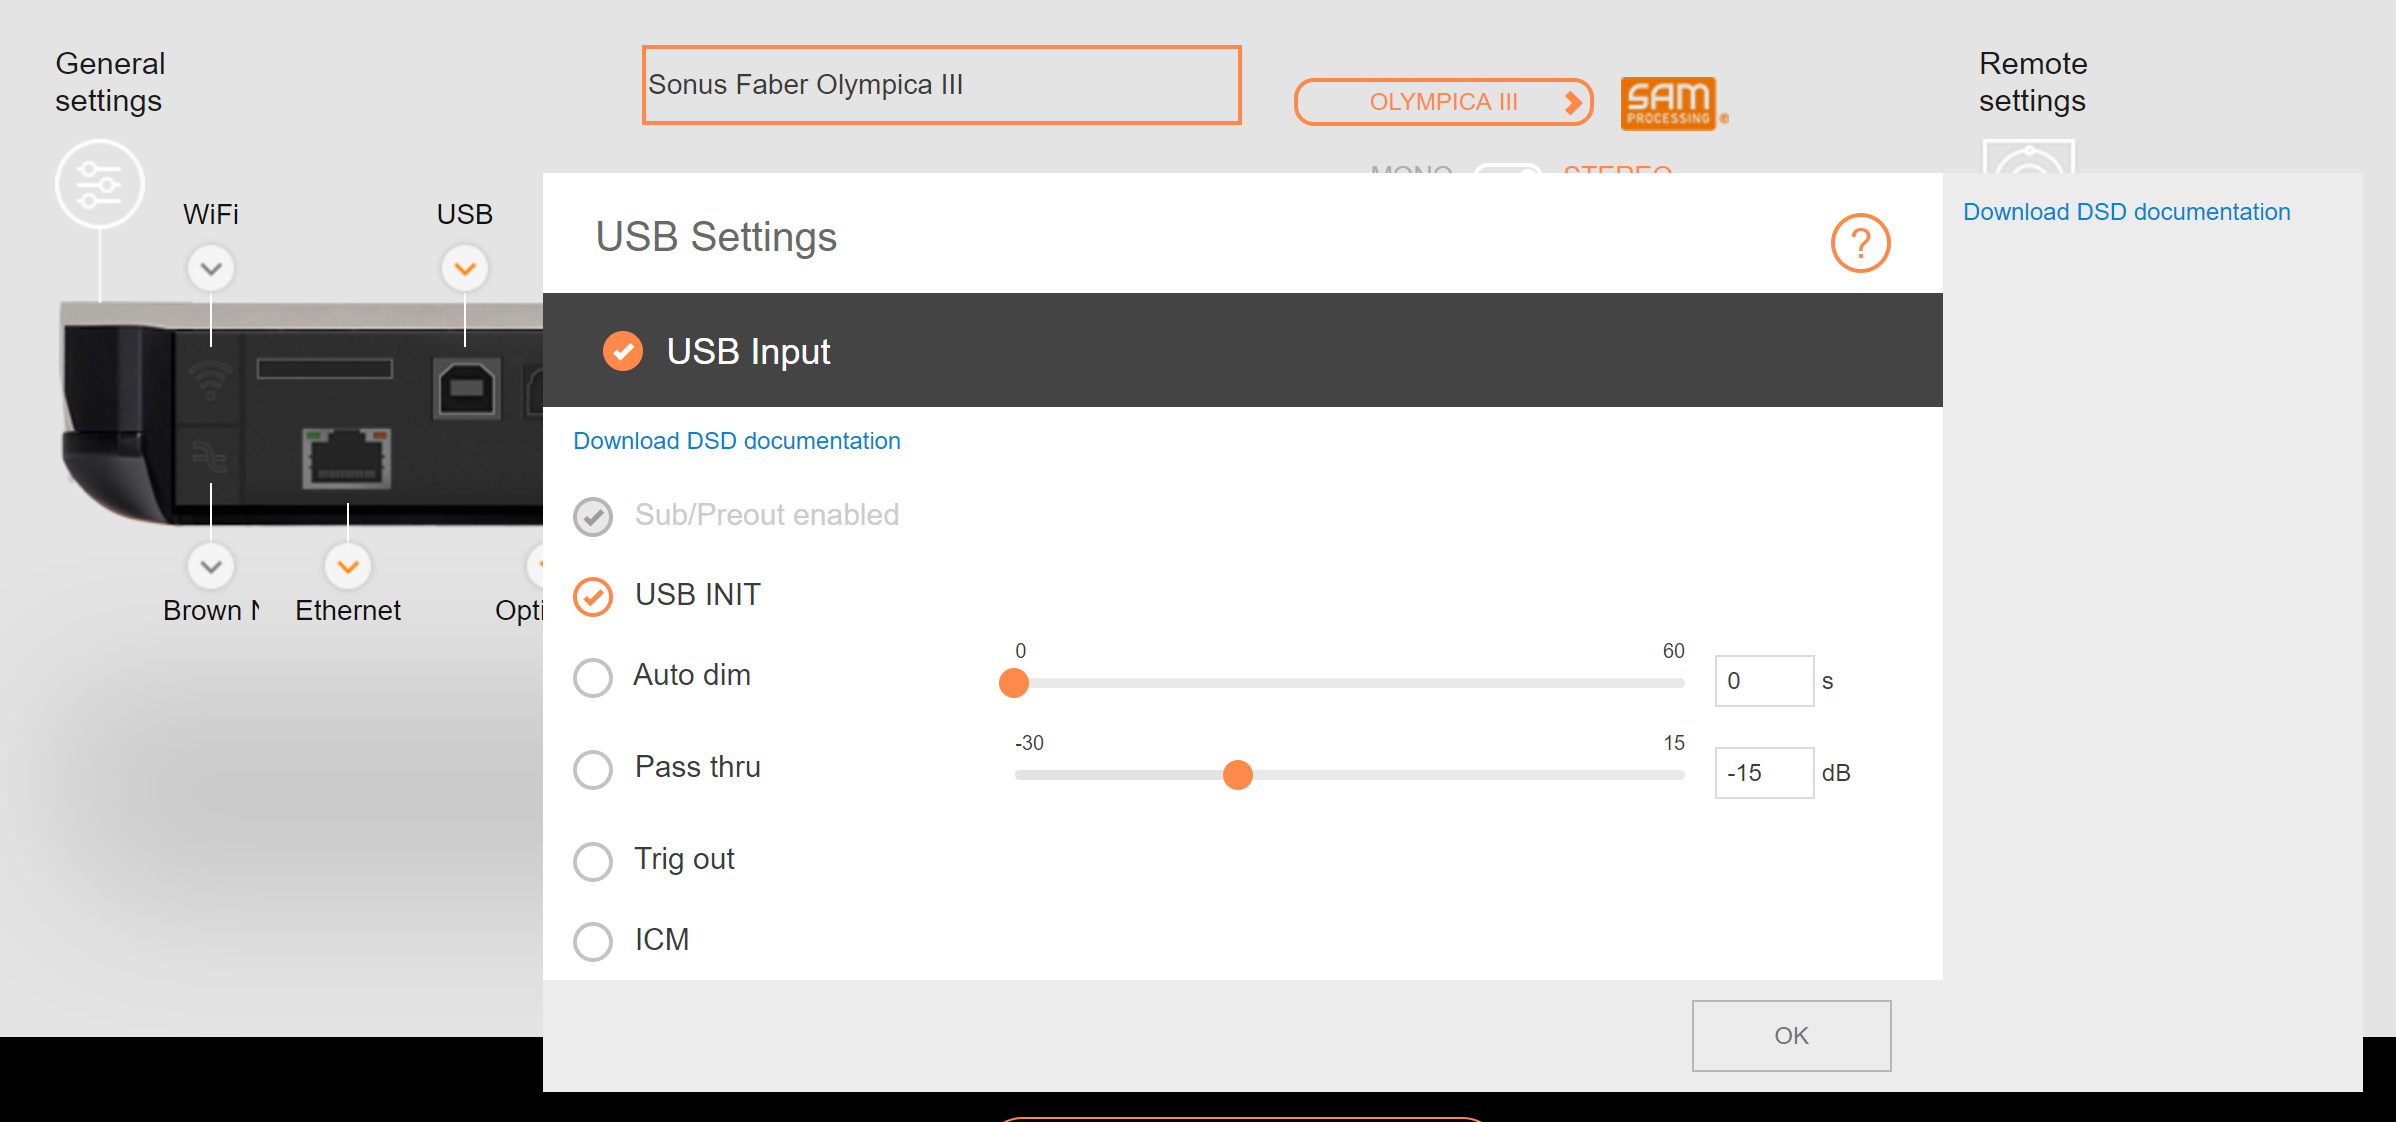Click the WiFi symbol on the device panel
The width and height of the screenshot is (2396, 1122).
tap(210, 380)
